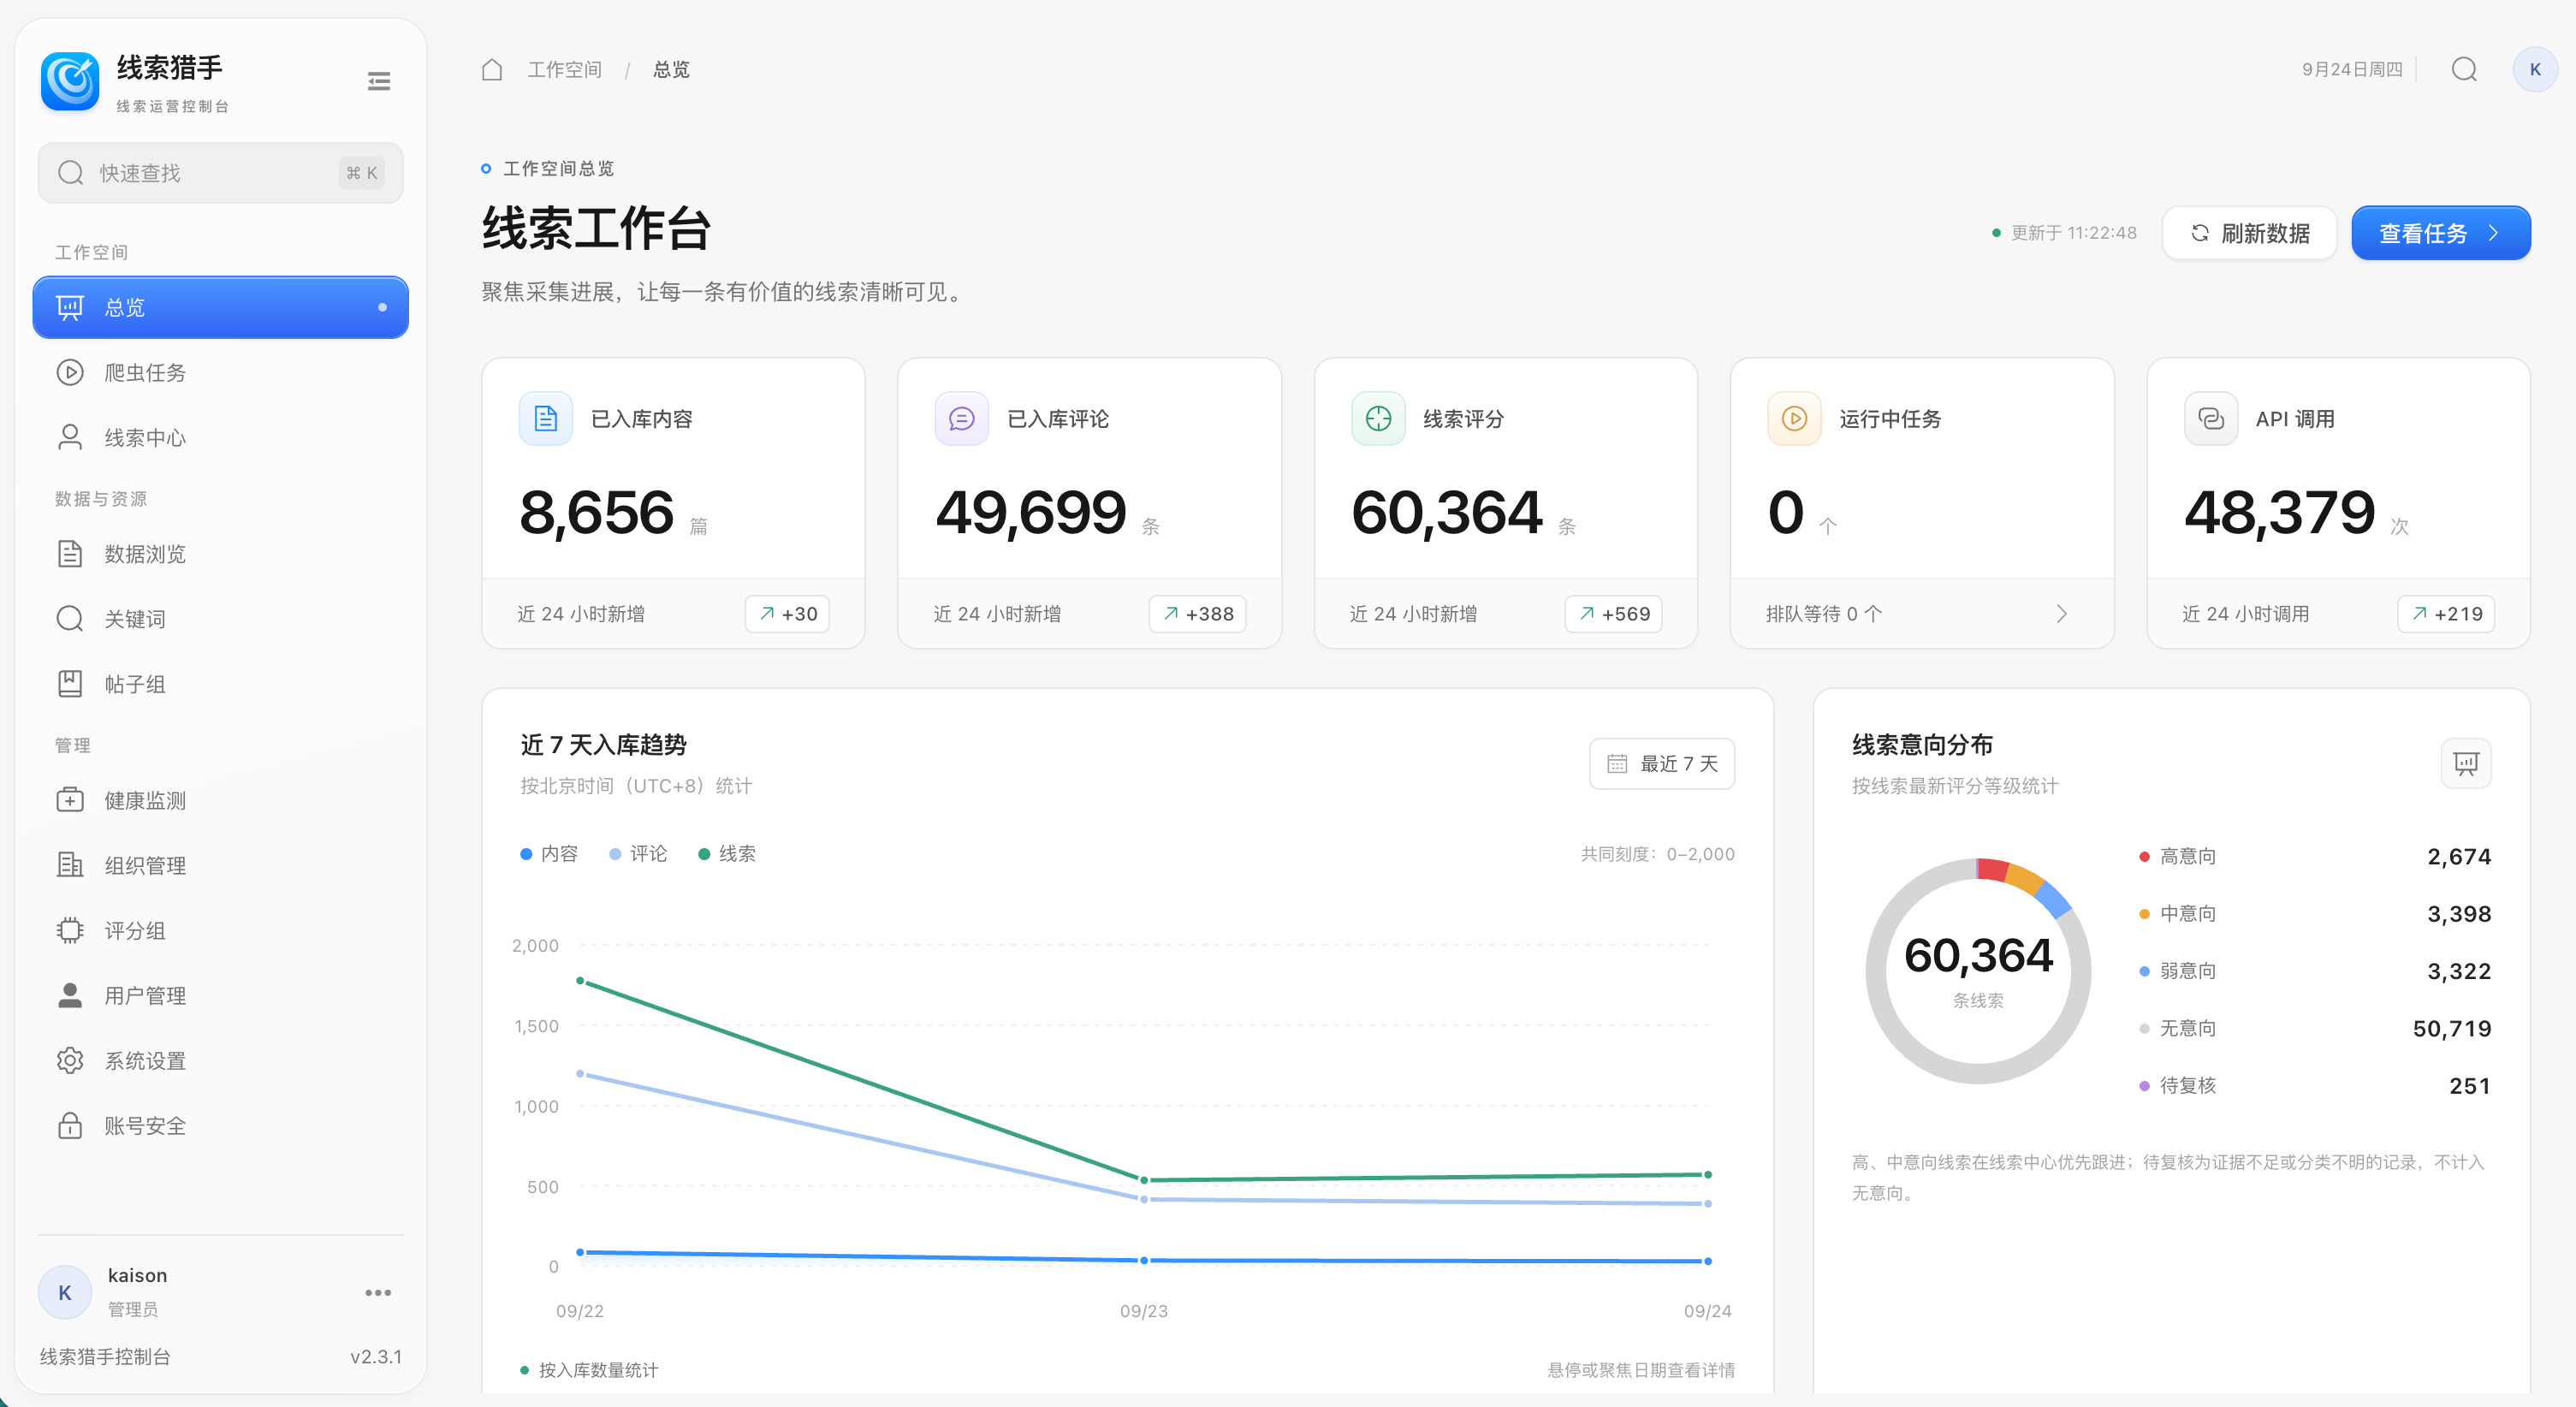Open 帖子组 in the sidebar
The height and width of the screenshot is (1407, 2576).
pyautogui.click(x=220, y=684)
